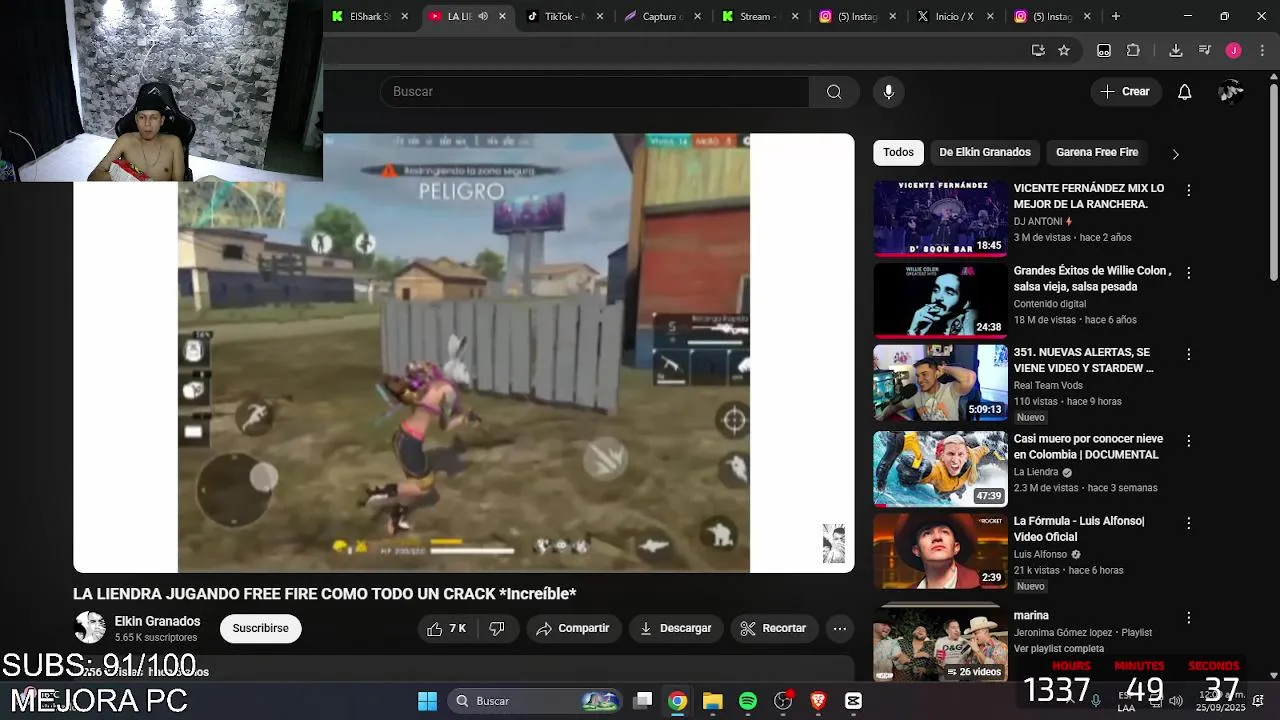Open OBS Studio from the taskbar

(783, 701)
